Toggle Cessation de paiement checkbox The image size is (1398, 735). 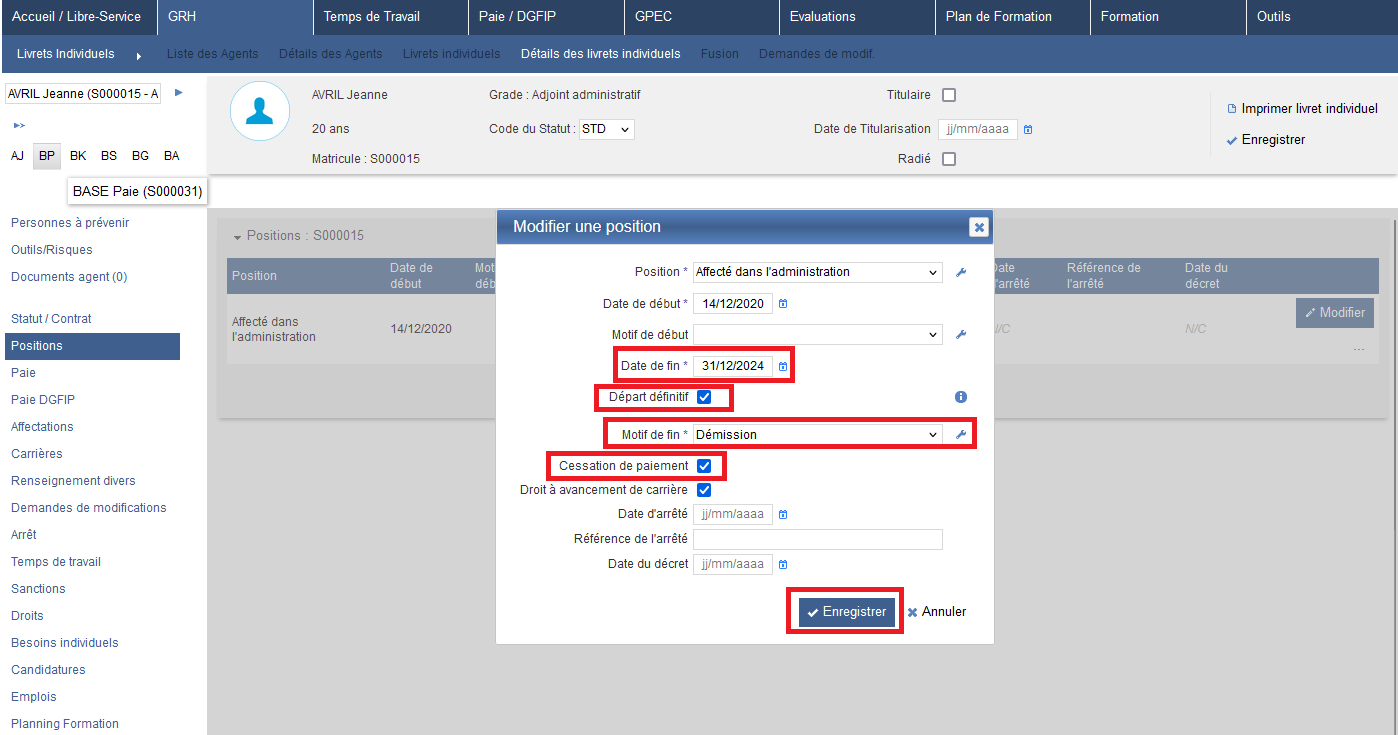[x=704, y=466]
